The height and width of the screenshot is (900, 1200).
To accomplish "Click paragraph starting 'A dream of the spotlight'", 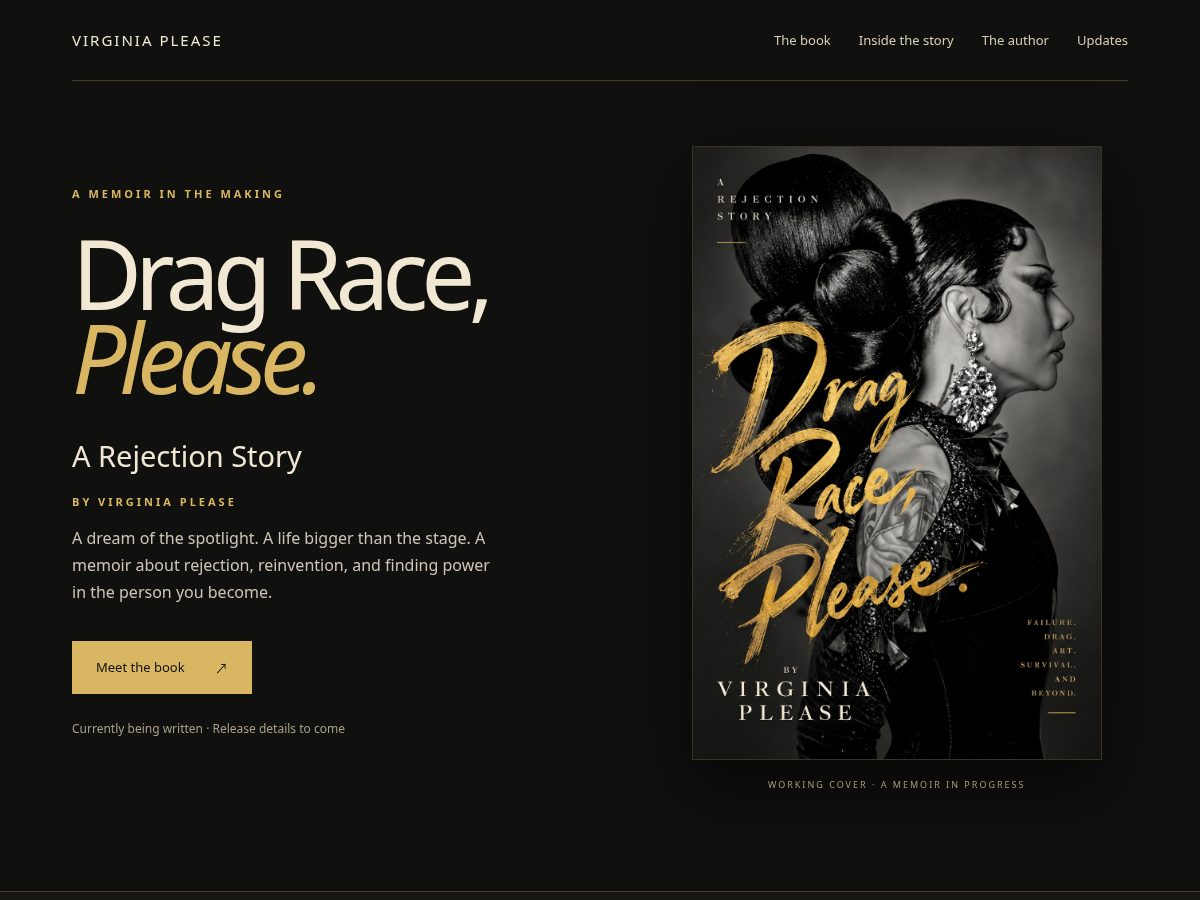I will [x=281, y=565].
